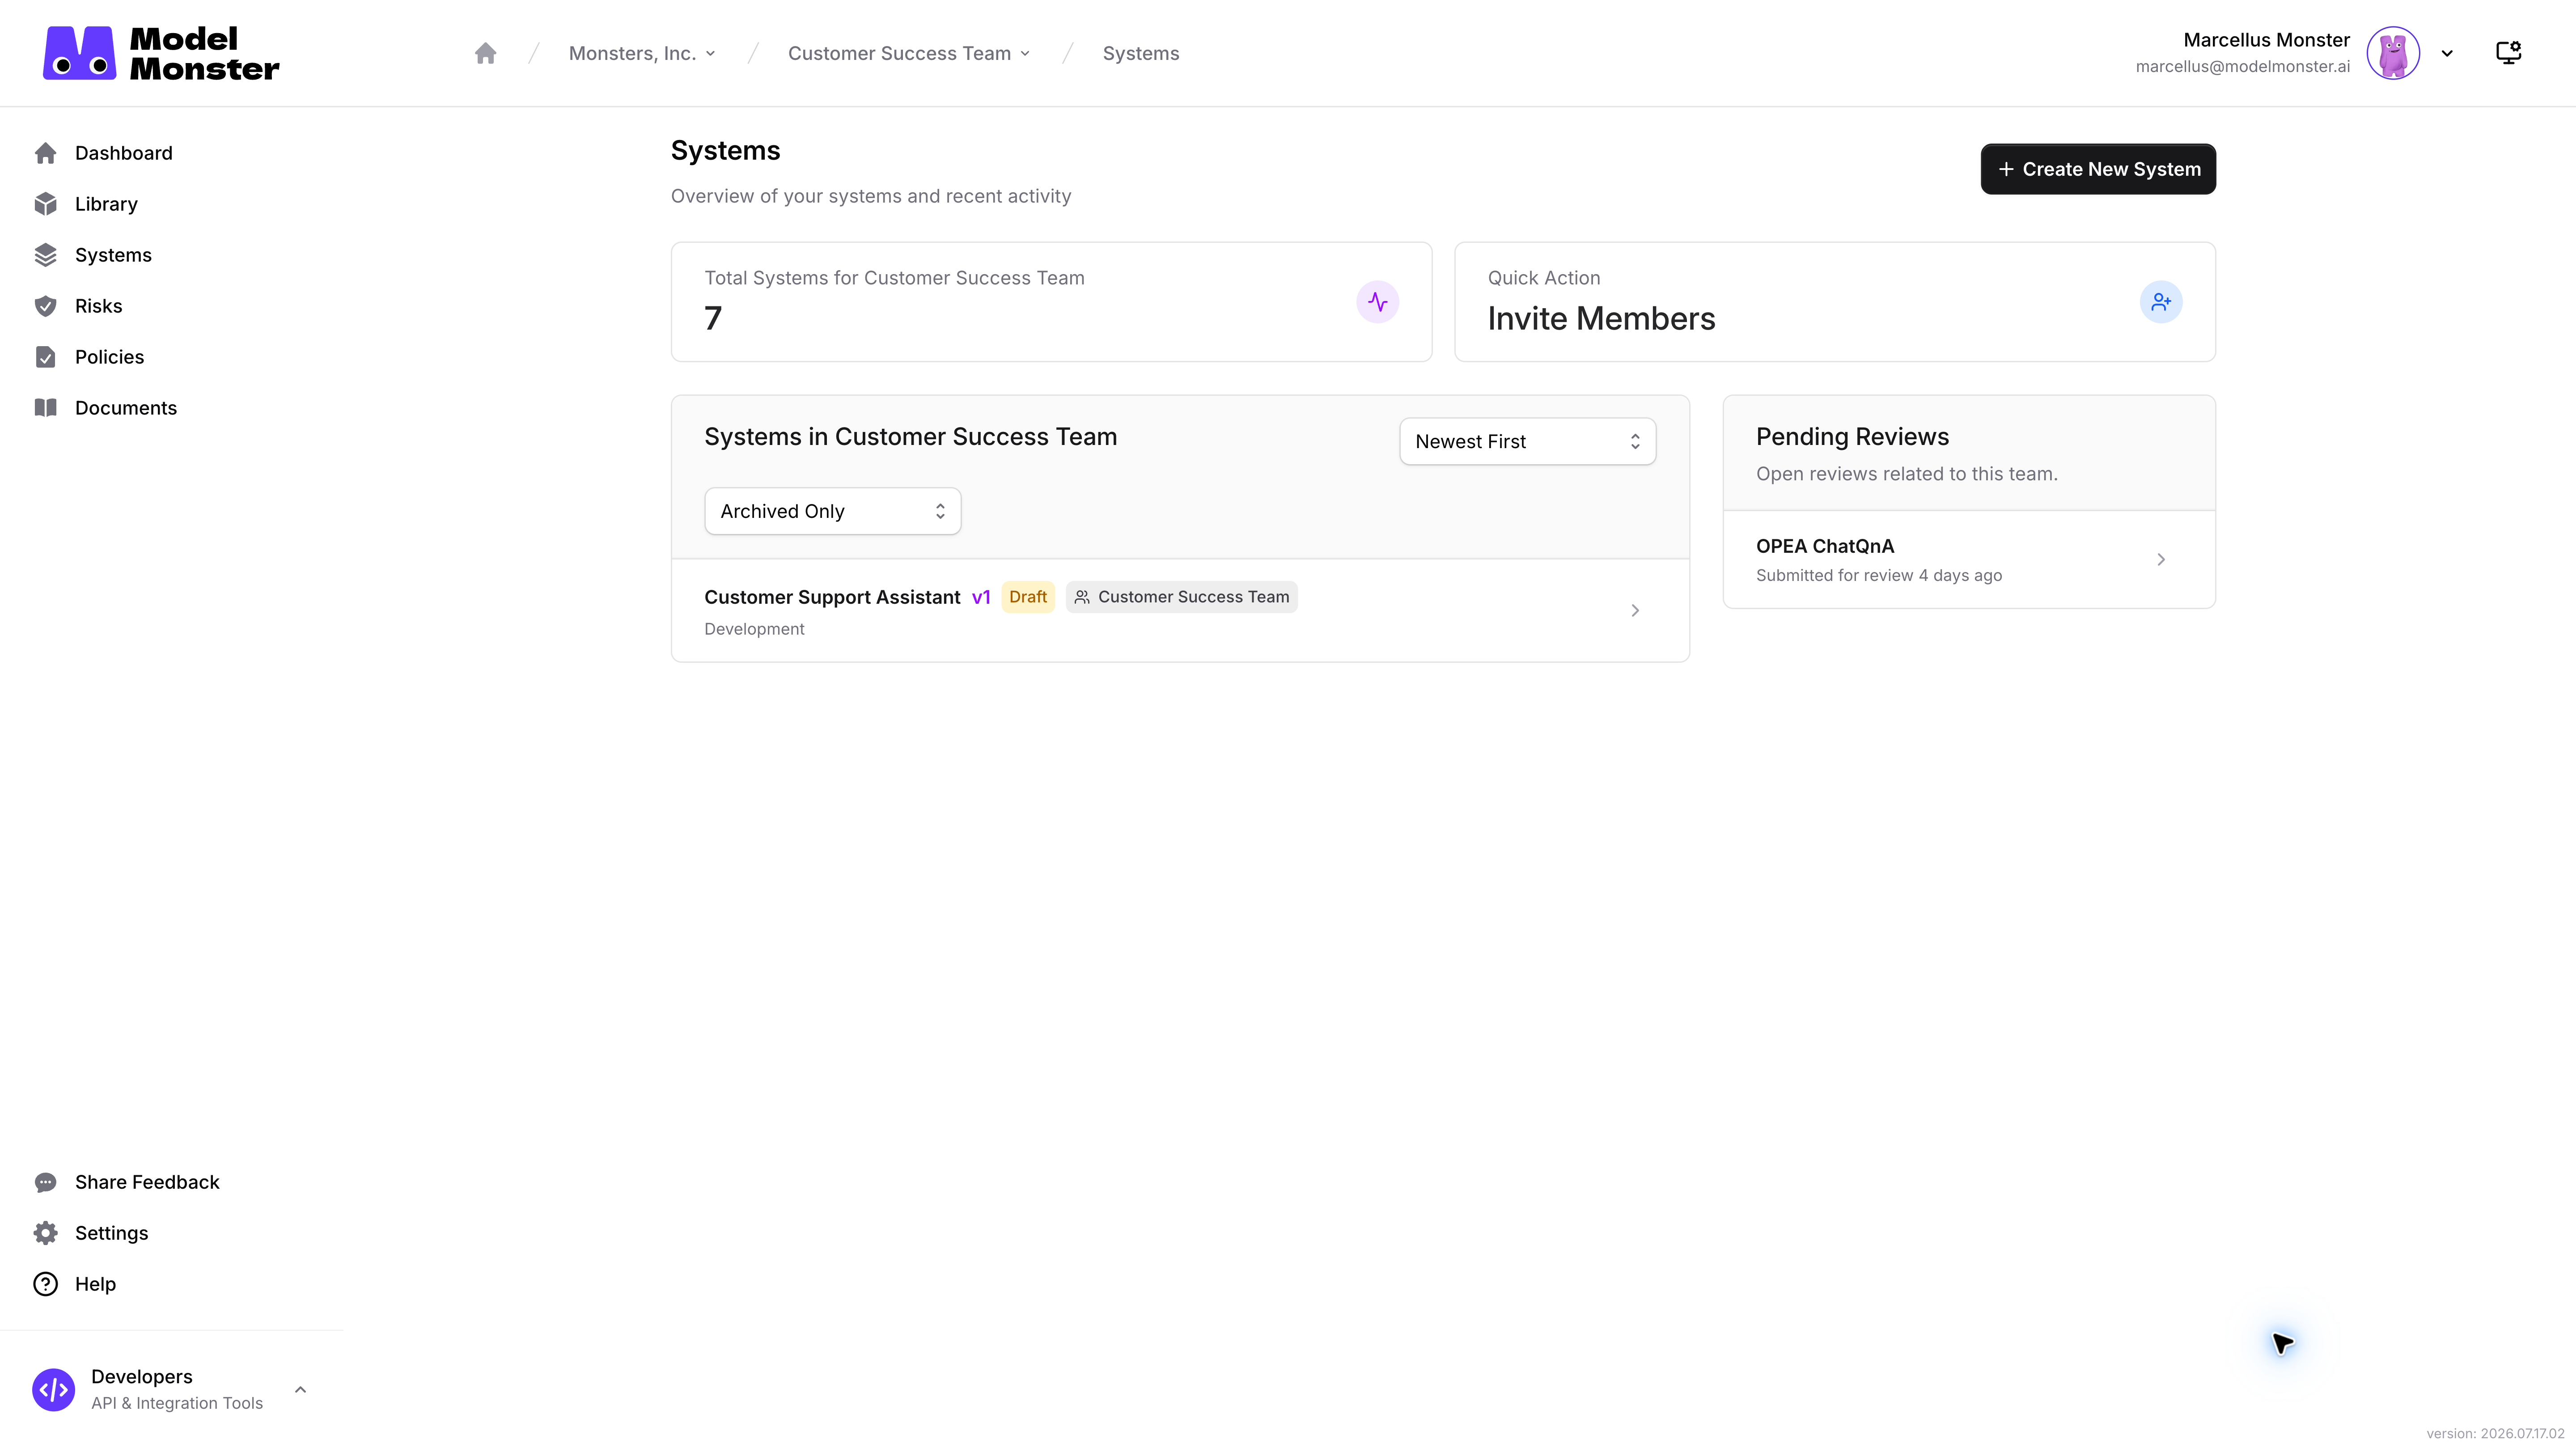The width and height of the screenshot is (2576, 1449).
Task: Click the add-user icon in Quick Action card
Action: 2161,302
